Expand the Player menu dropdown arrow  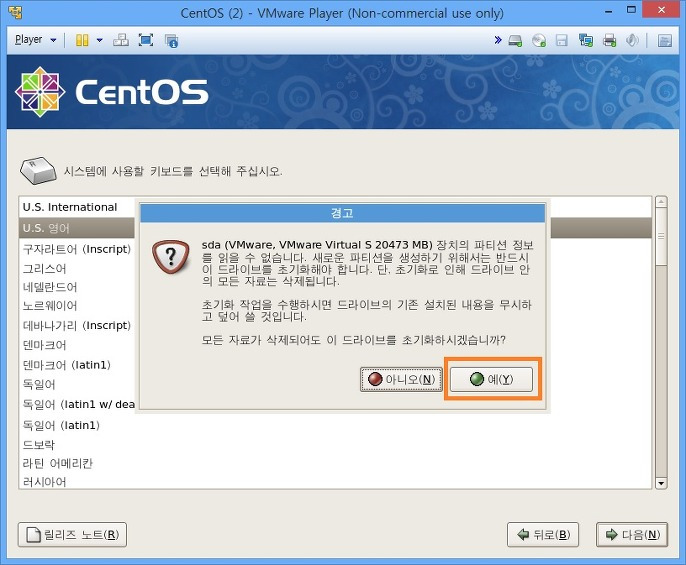[x=53, y=40]
